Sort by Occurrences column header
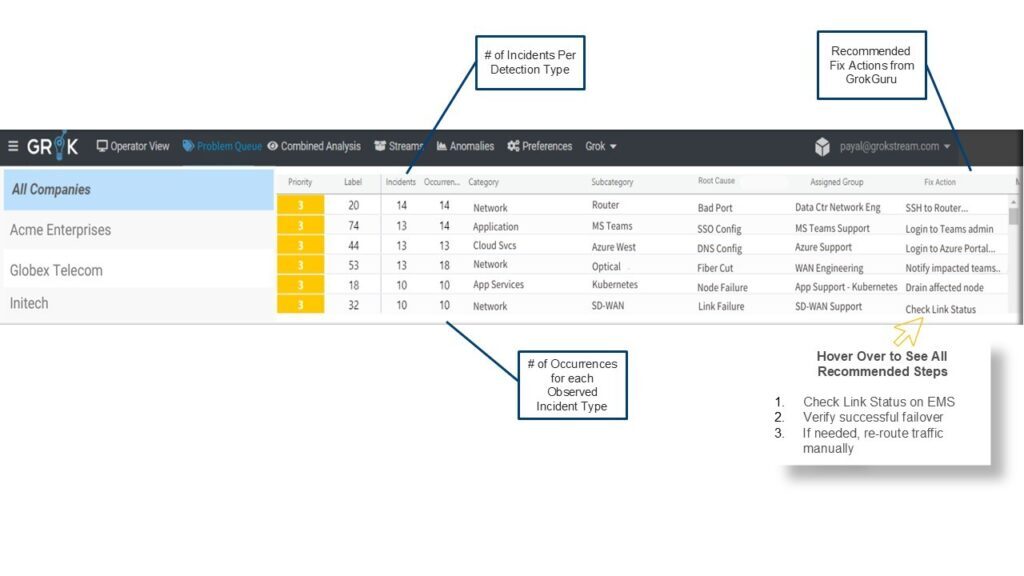This screenshot has height=576, width=1024. 442,182
